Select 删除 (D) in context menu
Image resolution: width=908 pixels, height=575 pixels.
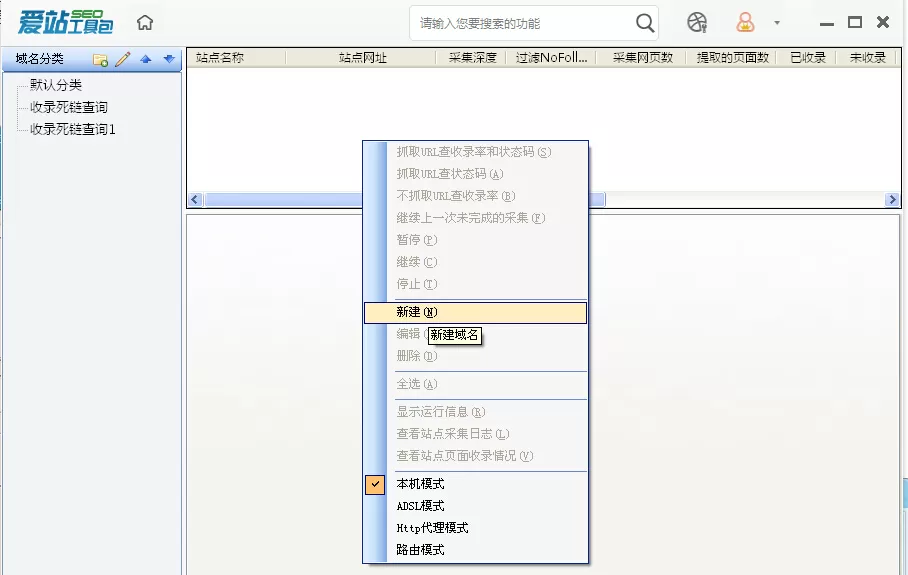tap(475, 356)
